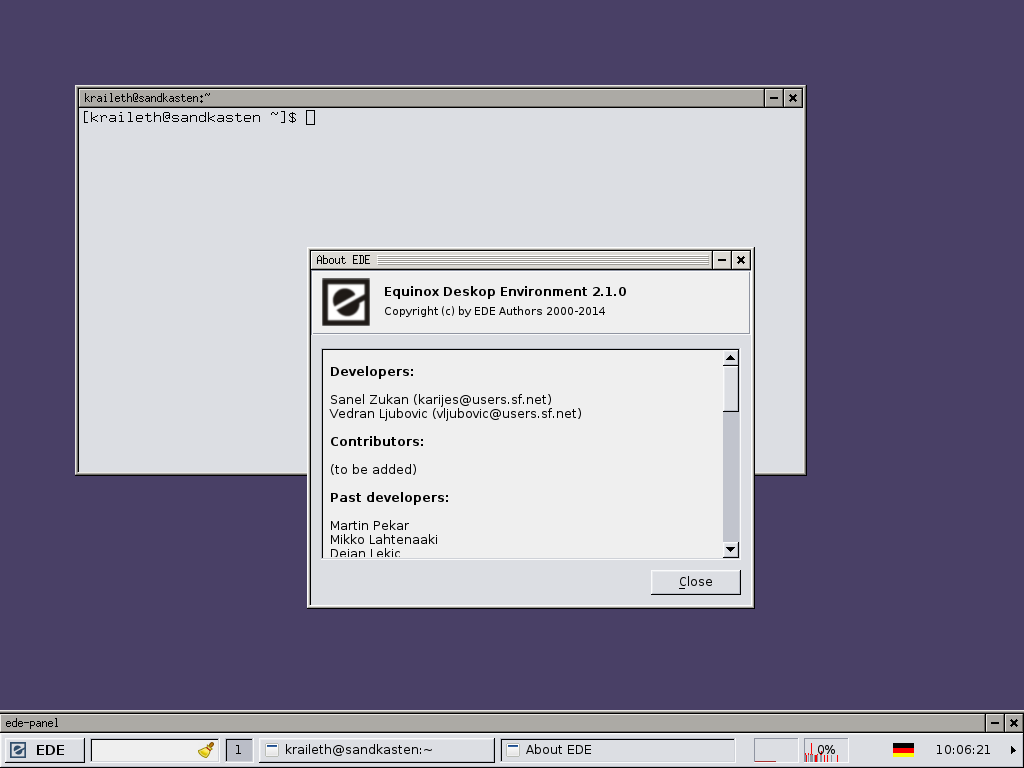Click the broom icon to clear quick-launch field
1024x768 pixels.
(207, 750)
